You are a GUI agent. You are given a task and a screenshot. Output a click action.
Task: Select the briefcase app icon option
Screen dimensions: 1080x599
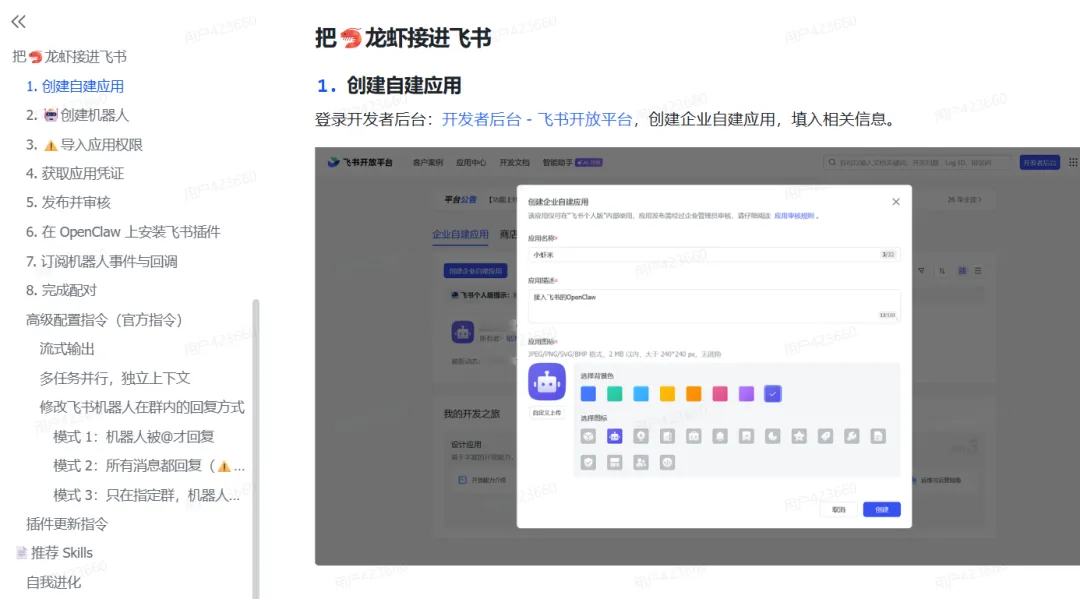tap(694, 437)
